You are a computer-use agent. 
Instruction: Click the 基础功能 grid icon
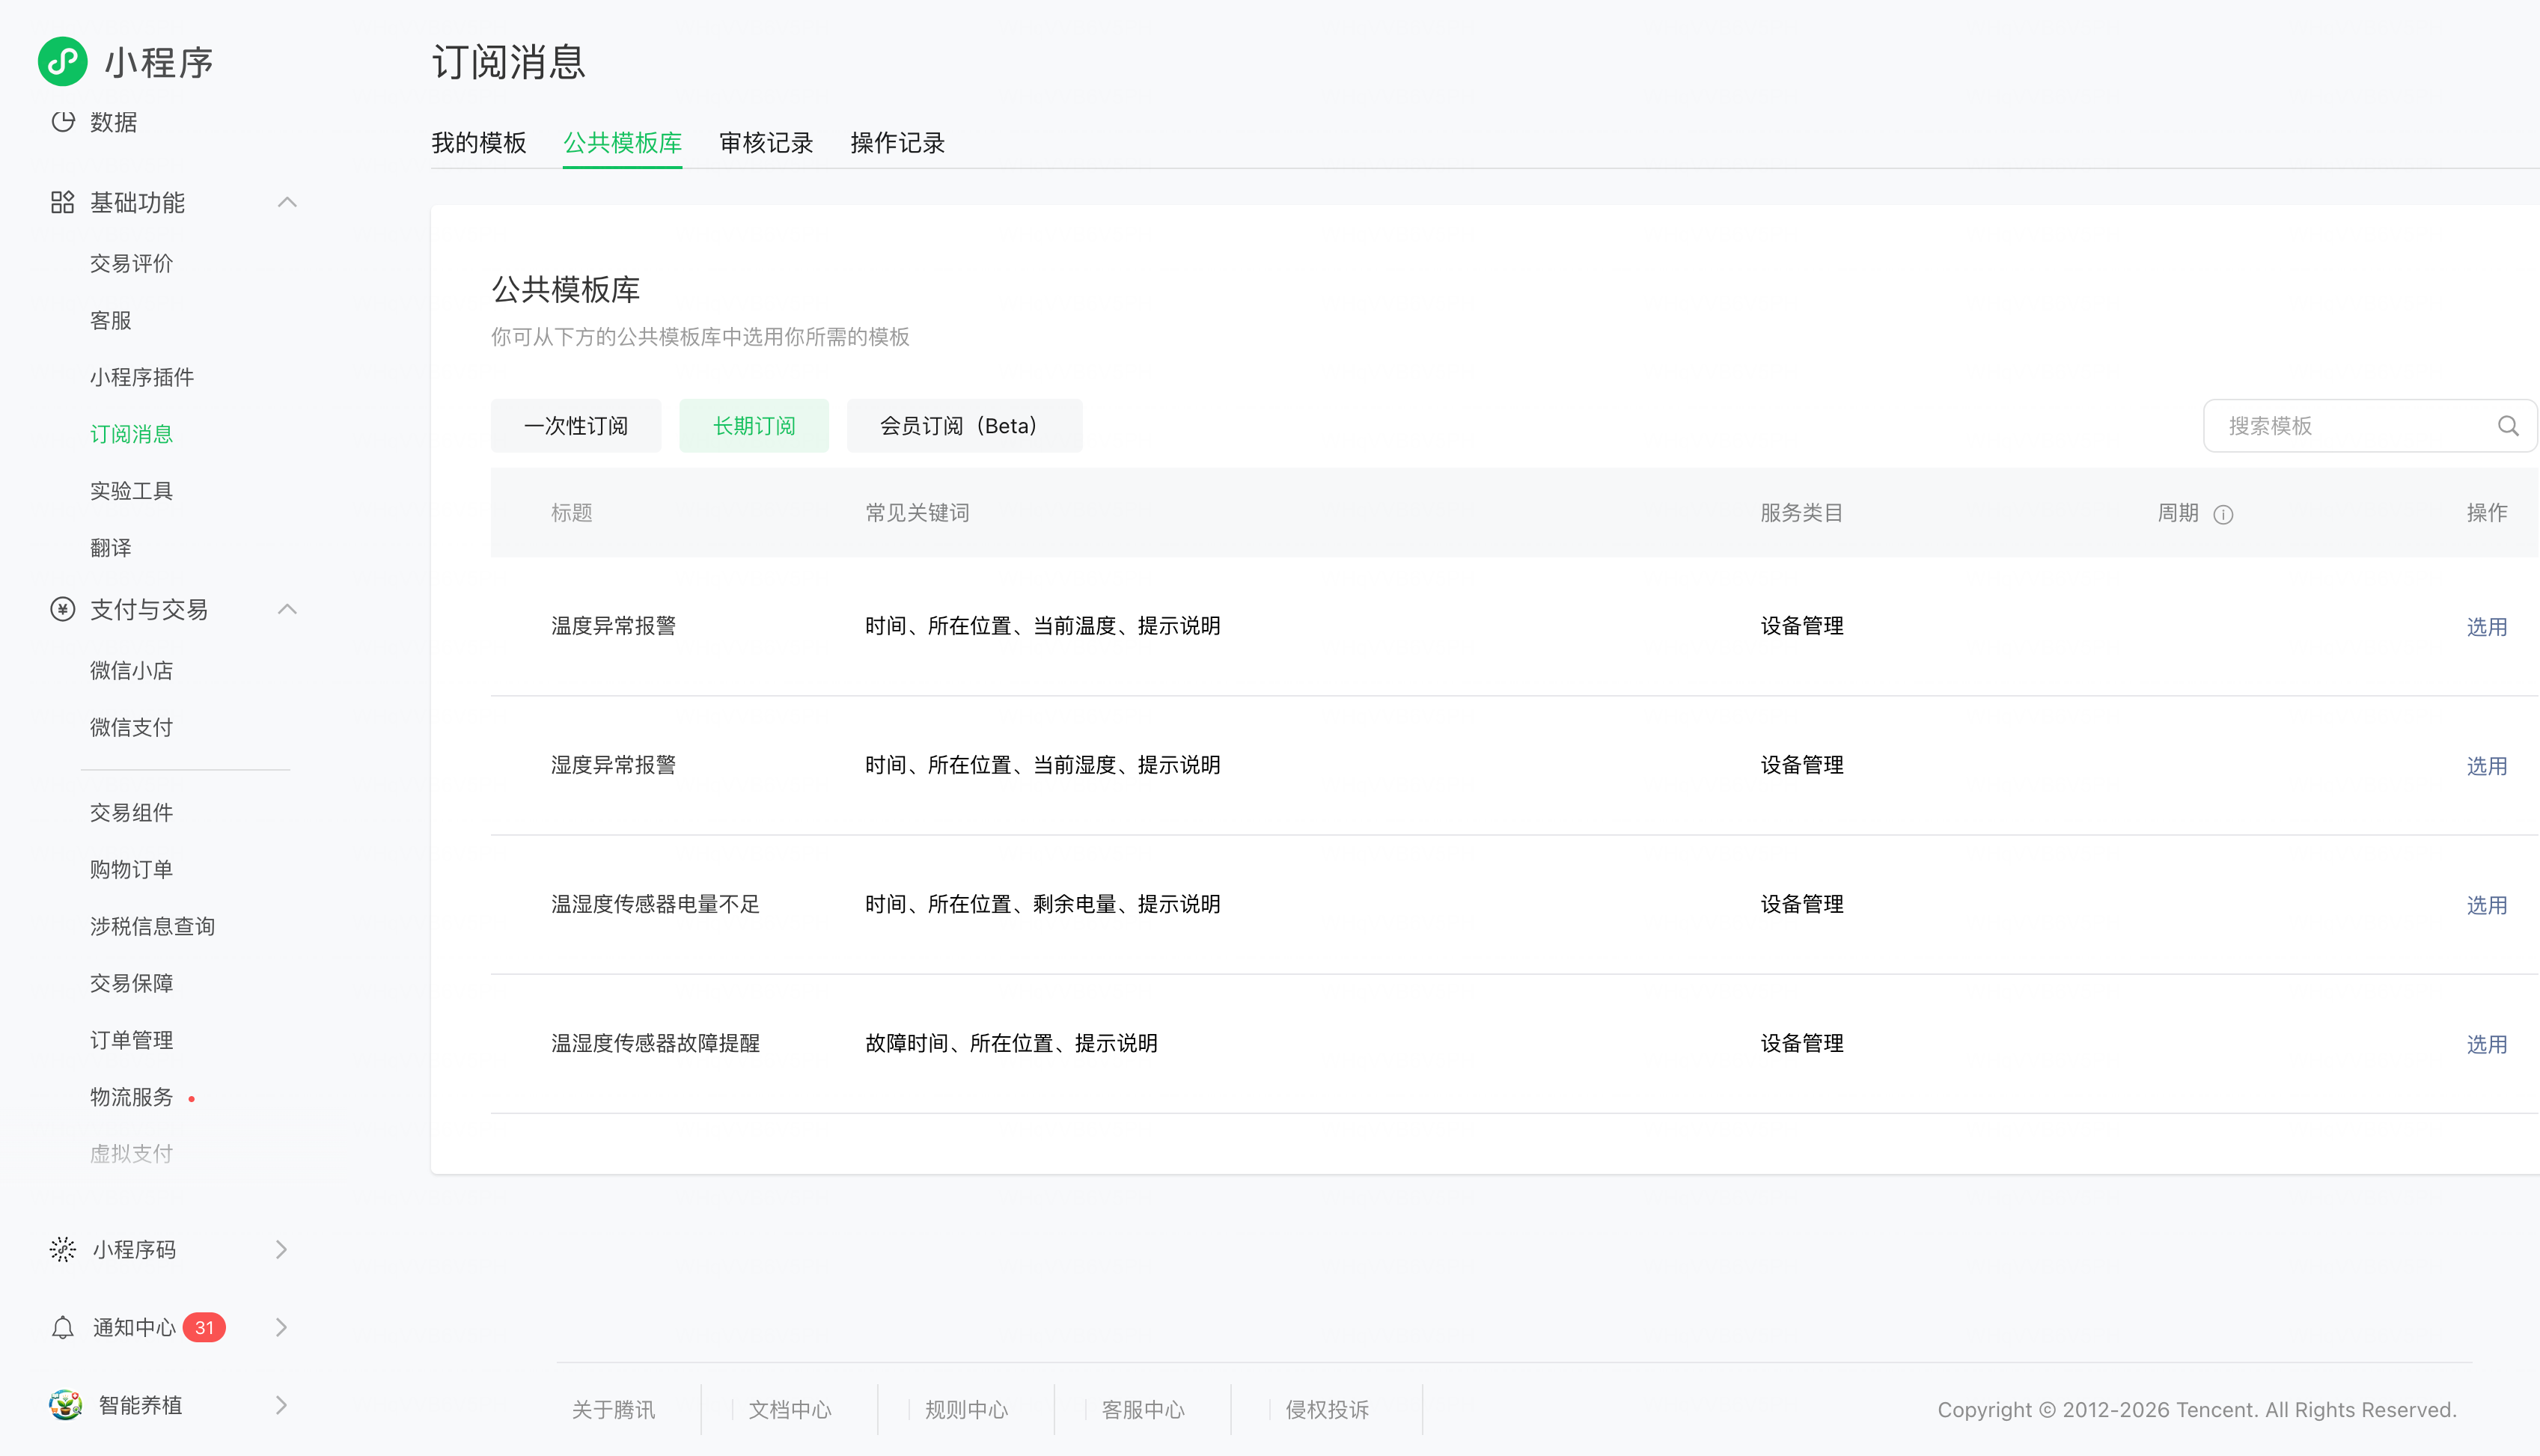tap(62, 203)
